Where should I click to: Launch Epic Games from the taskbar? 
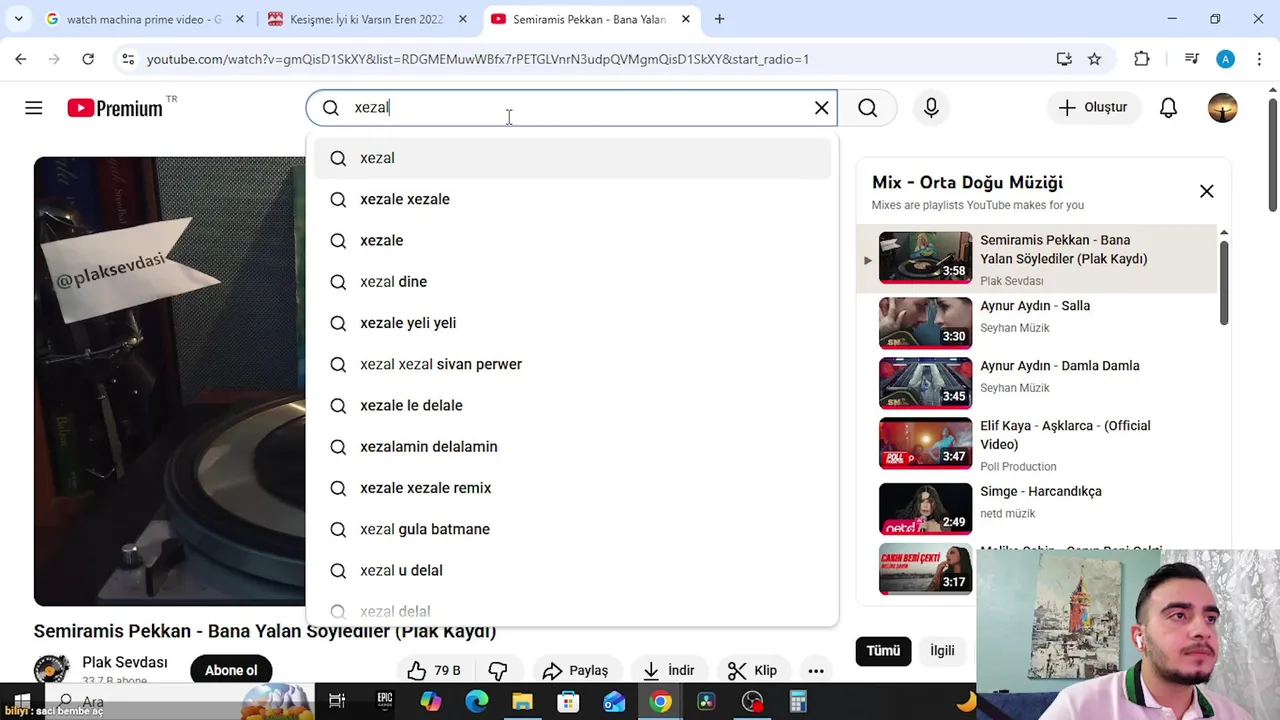coord(385,702)
